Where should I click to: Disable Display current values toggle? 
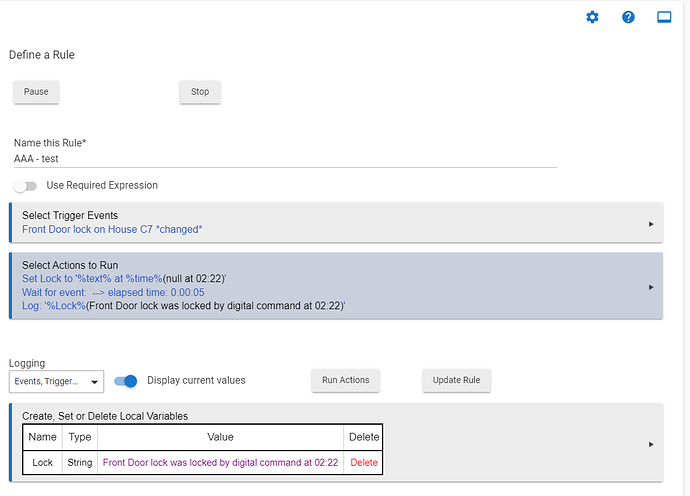coord(125,380)
